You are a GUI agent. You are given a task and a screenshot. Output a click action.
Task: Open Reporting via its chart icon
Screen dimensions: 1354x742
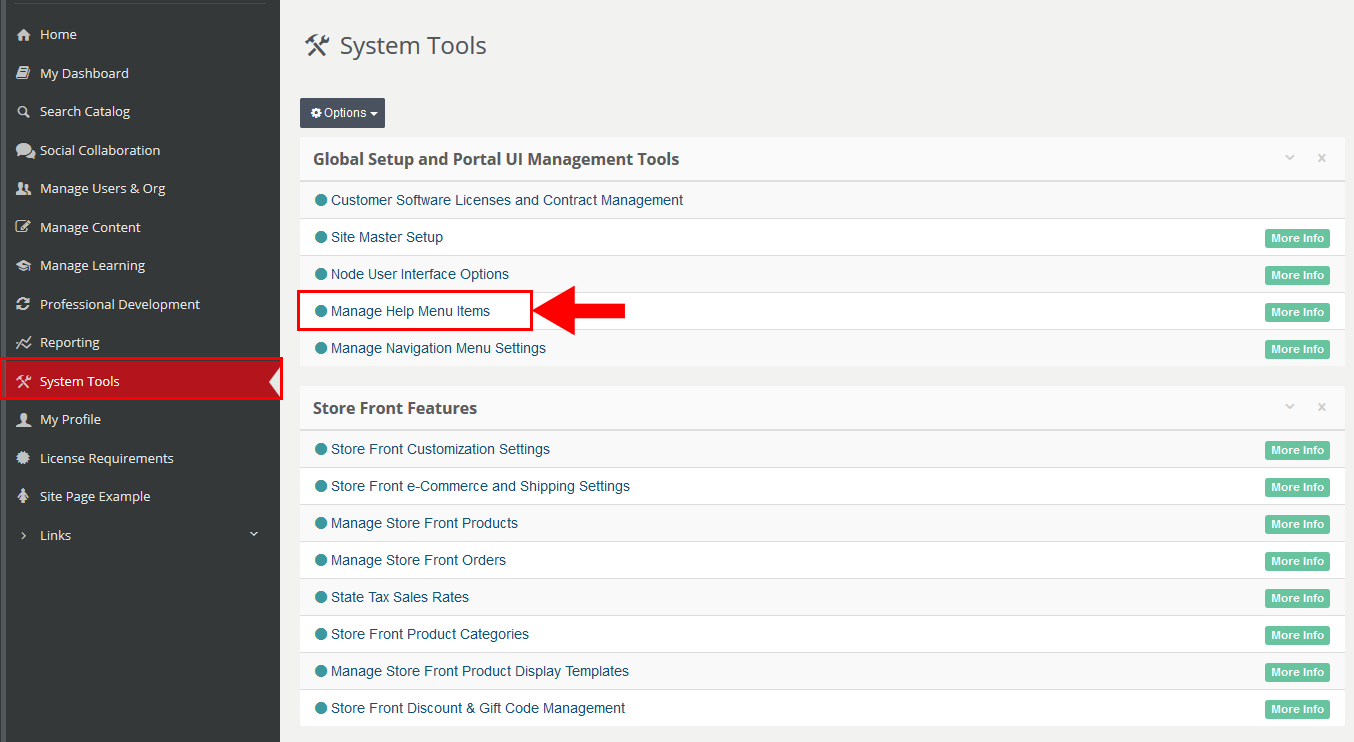click(22, 342)
